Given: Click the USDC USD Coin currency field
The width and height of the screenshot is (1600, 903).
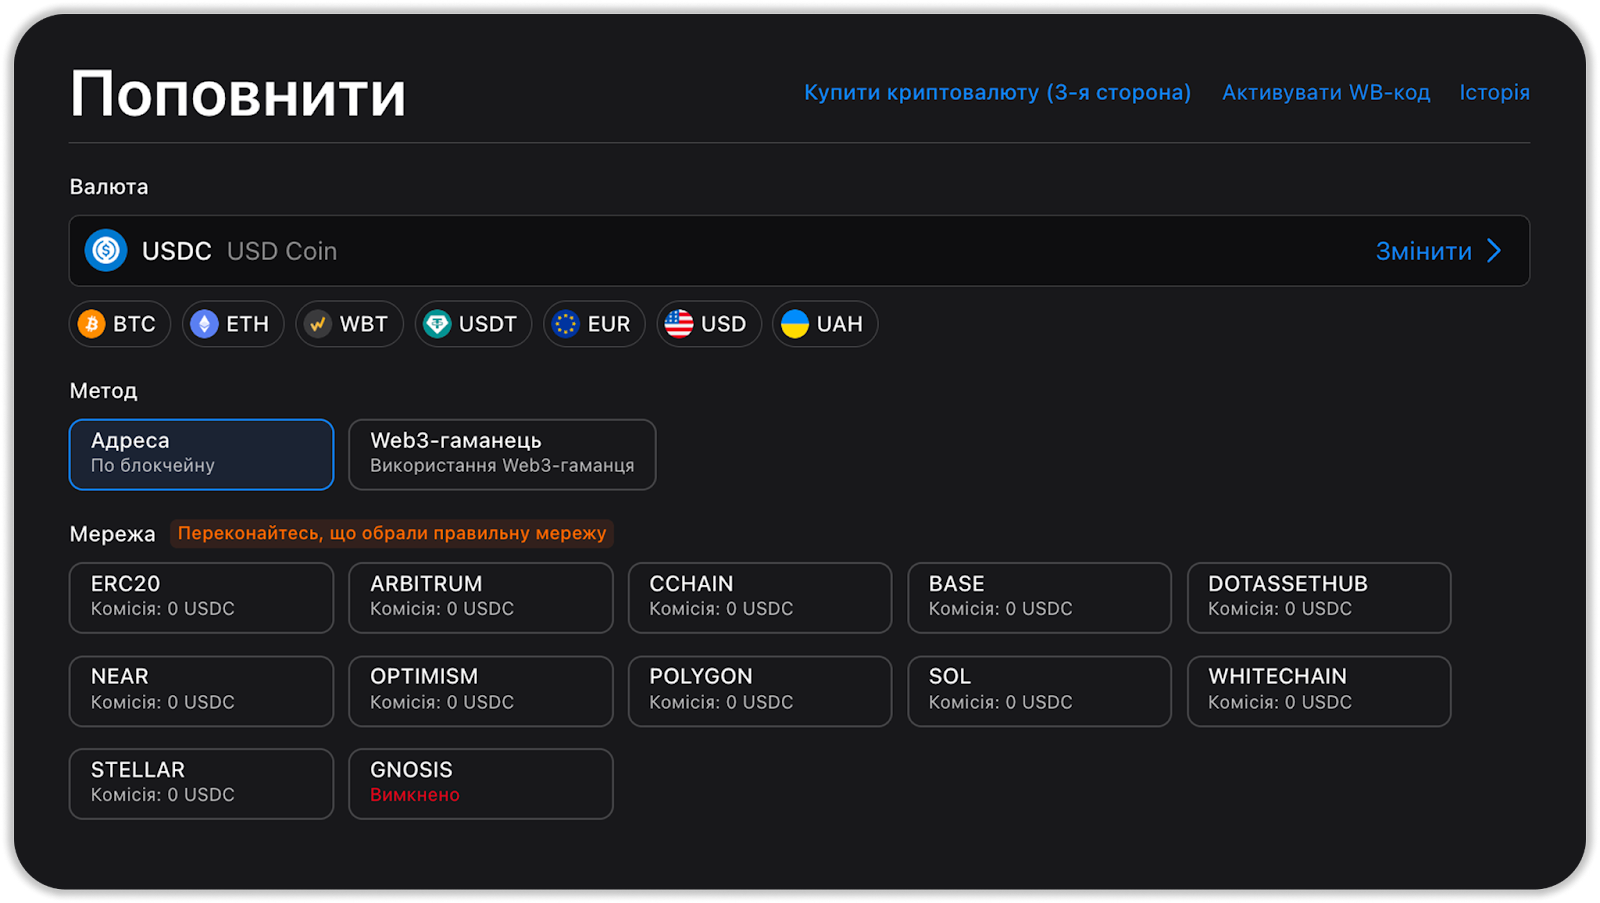Looking at the screenshot, I should click(700, 251).
